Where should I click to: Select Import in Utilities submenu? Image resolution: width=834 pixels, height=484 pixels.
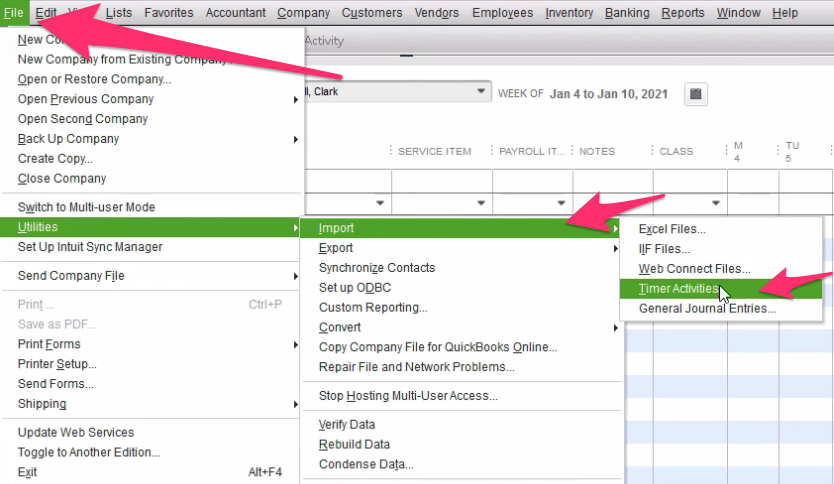461,228
